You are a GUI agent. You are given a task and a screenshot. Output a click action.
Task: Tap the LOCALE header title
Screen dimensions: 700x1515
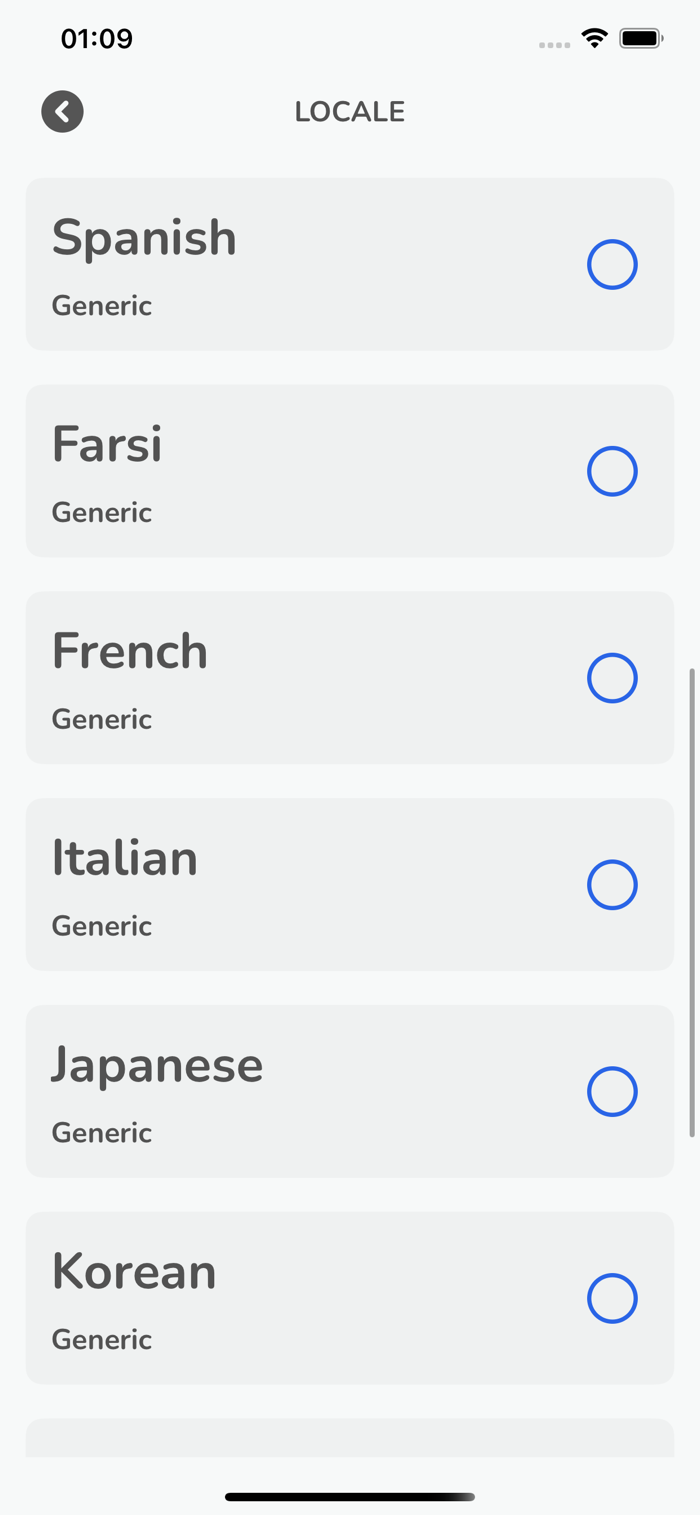point(350,112)
